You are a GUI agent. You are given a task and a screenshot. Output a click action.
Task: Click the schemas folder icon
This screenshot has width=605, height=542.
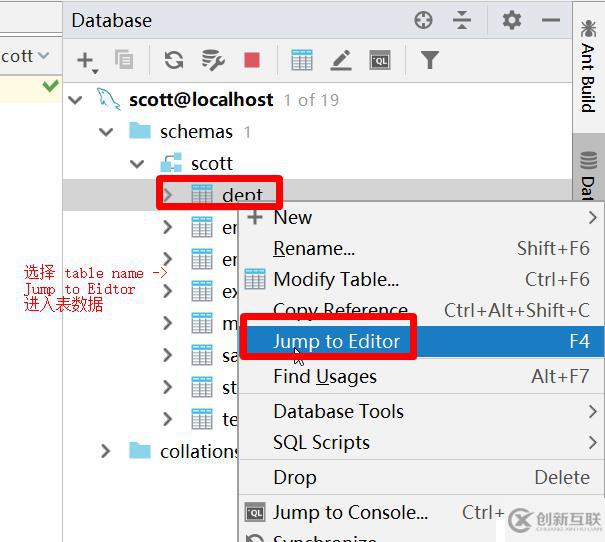(140, 131)
